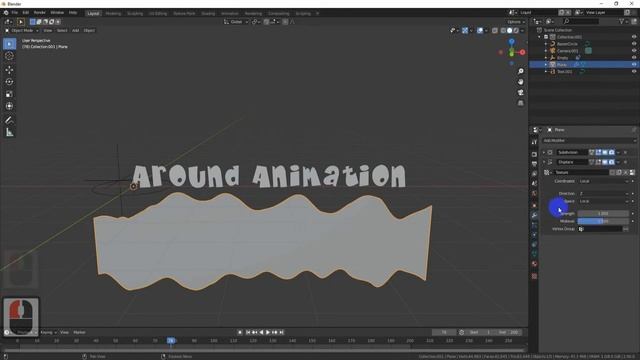640x360 pixels.
Task: Open the Render properties tab icon
Action: tap(534, 154)
